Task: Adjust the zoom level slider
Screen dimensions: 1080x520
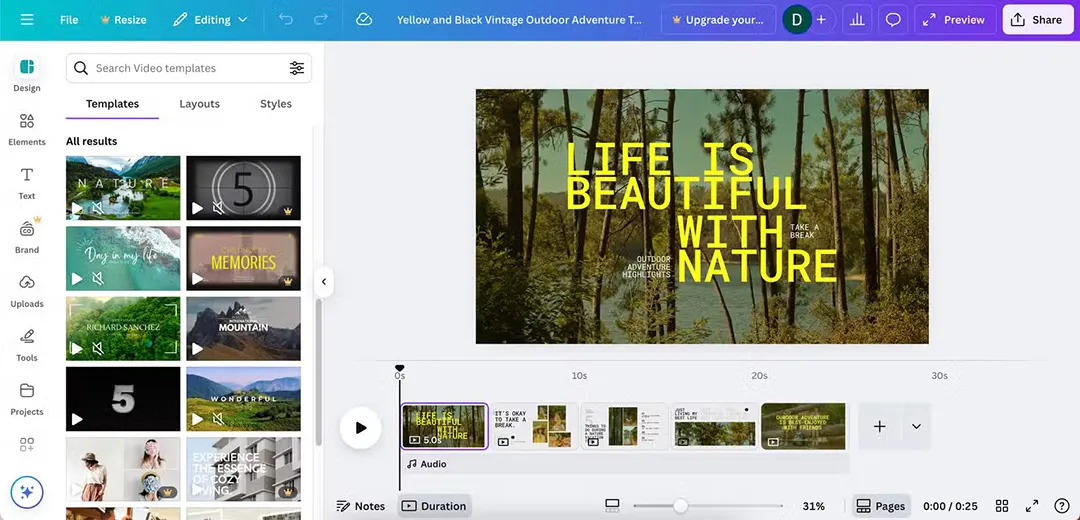Action: pyautogui.click(x=680, y=506)
